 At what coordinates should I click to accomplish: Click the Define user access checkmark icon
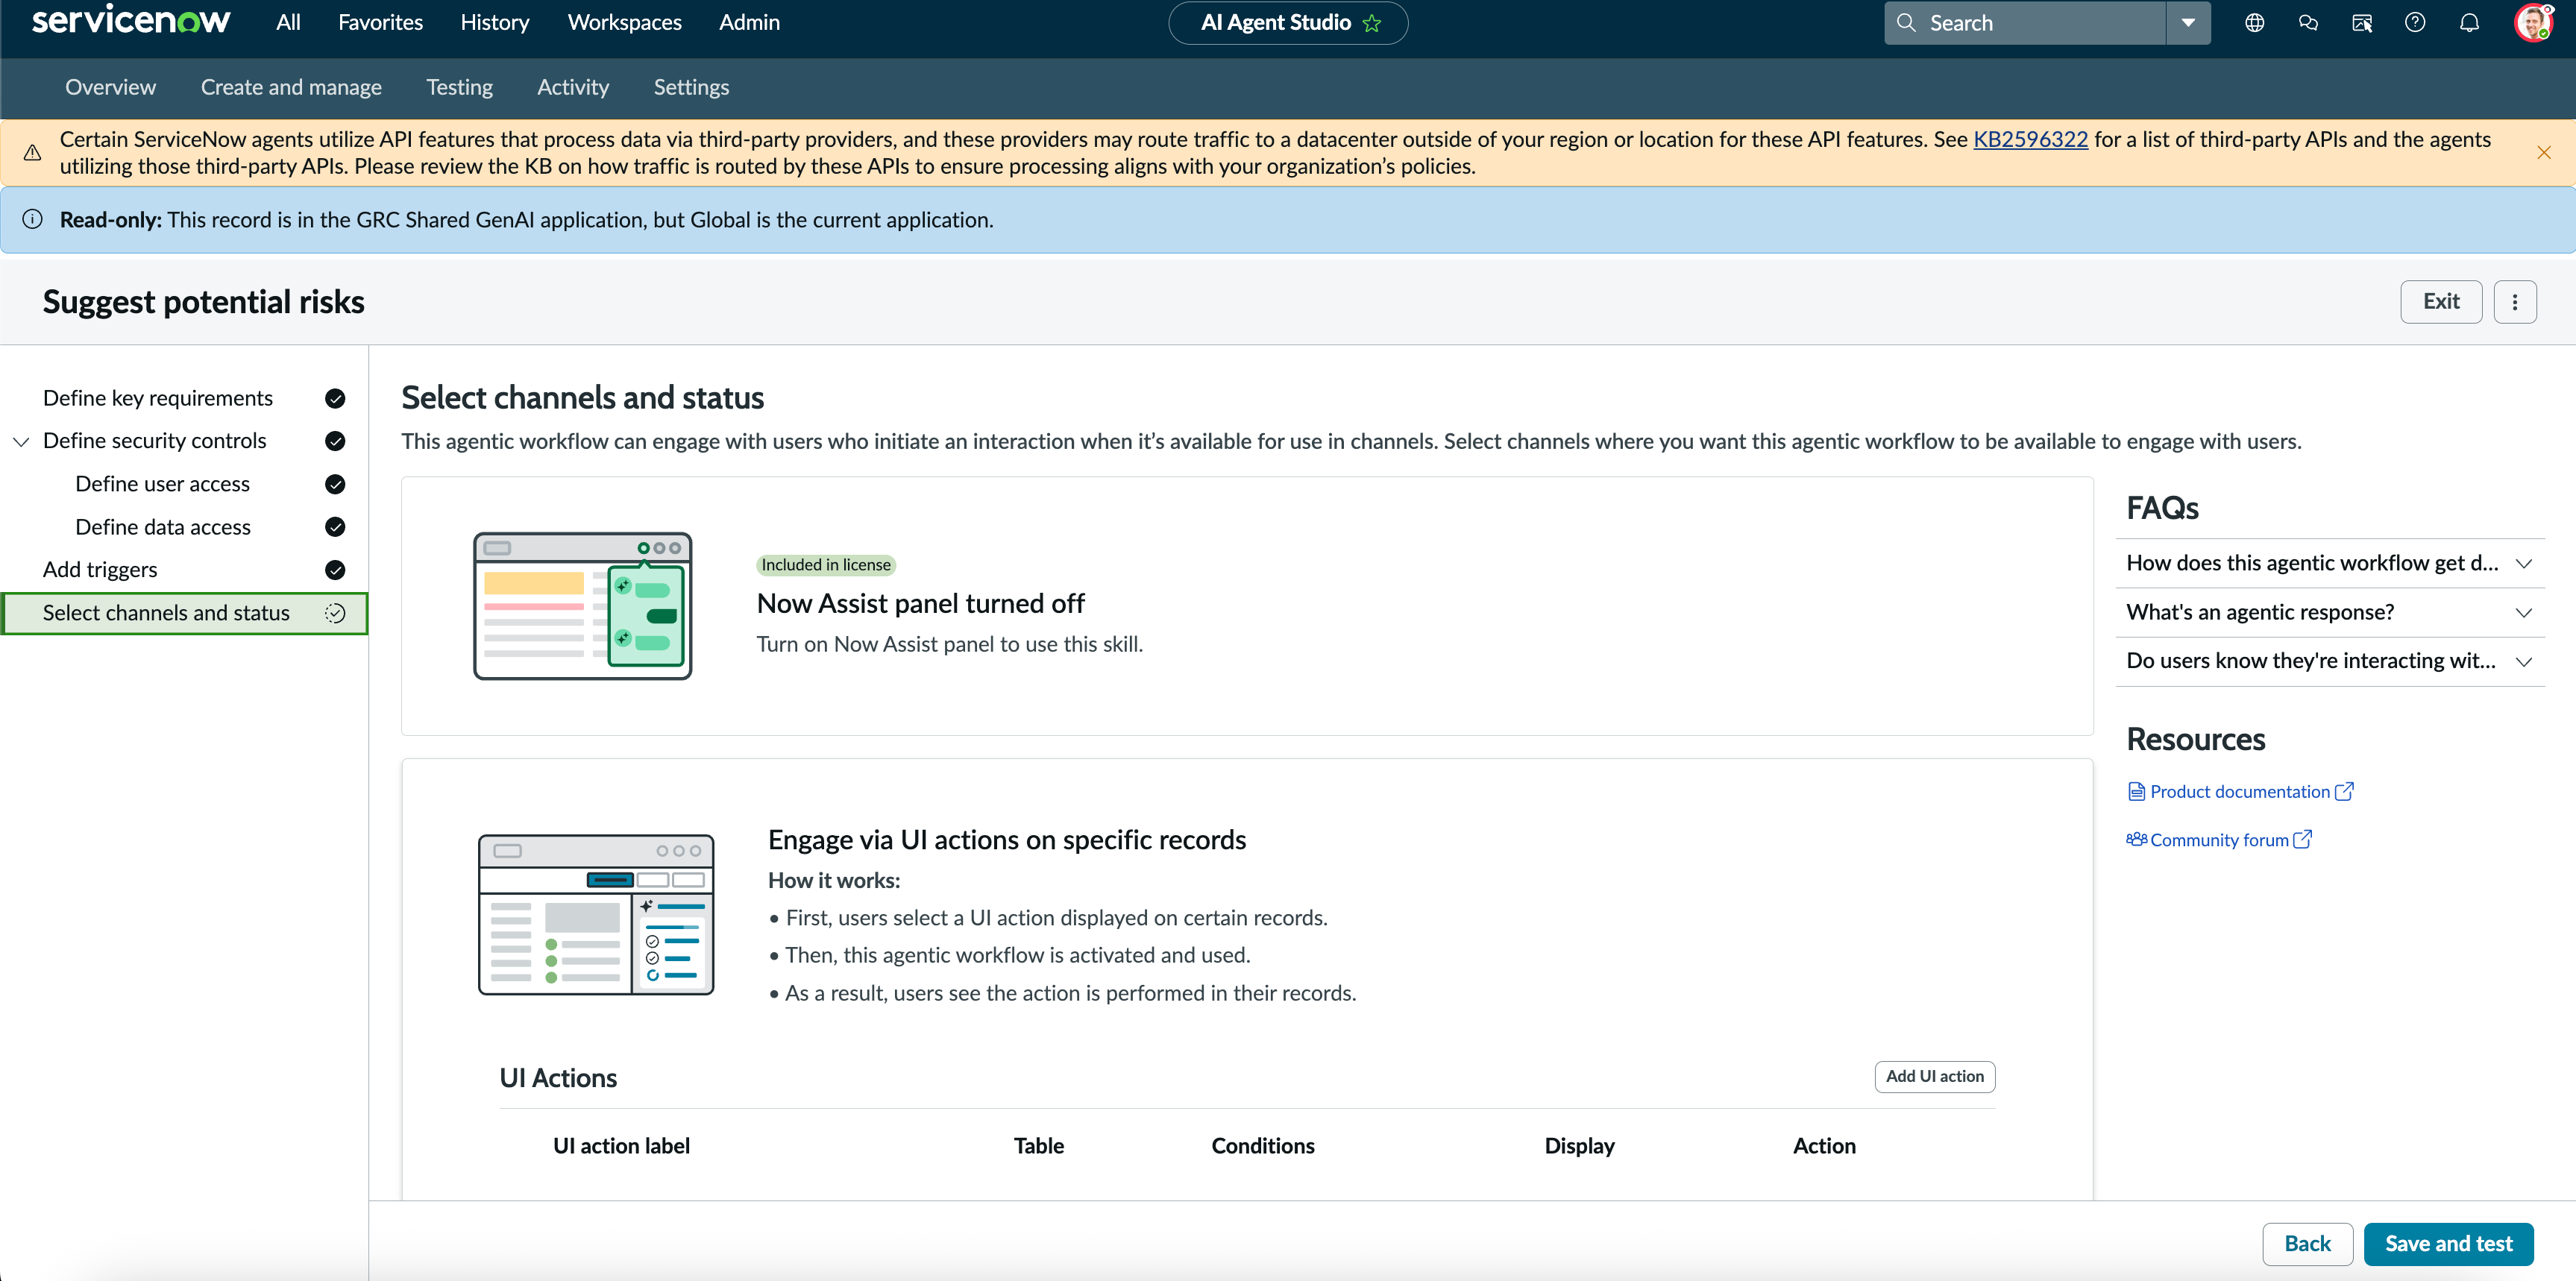[x=335, y=485]
